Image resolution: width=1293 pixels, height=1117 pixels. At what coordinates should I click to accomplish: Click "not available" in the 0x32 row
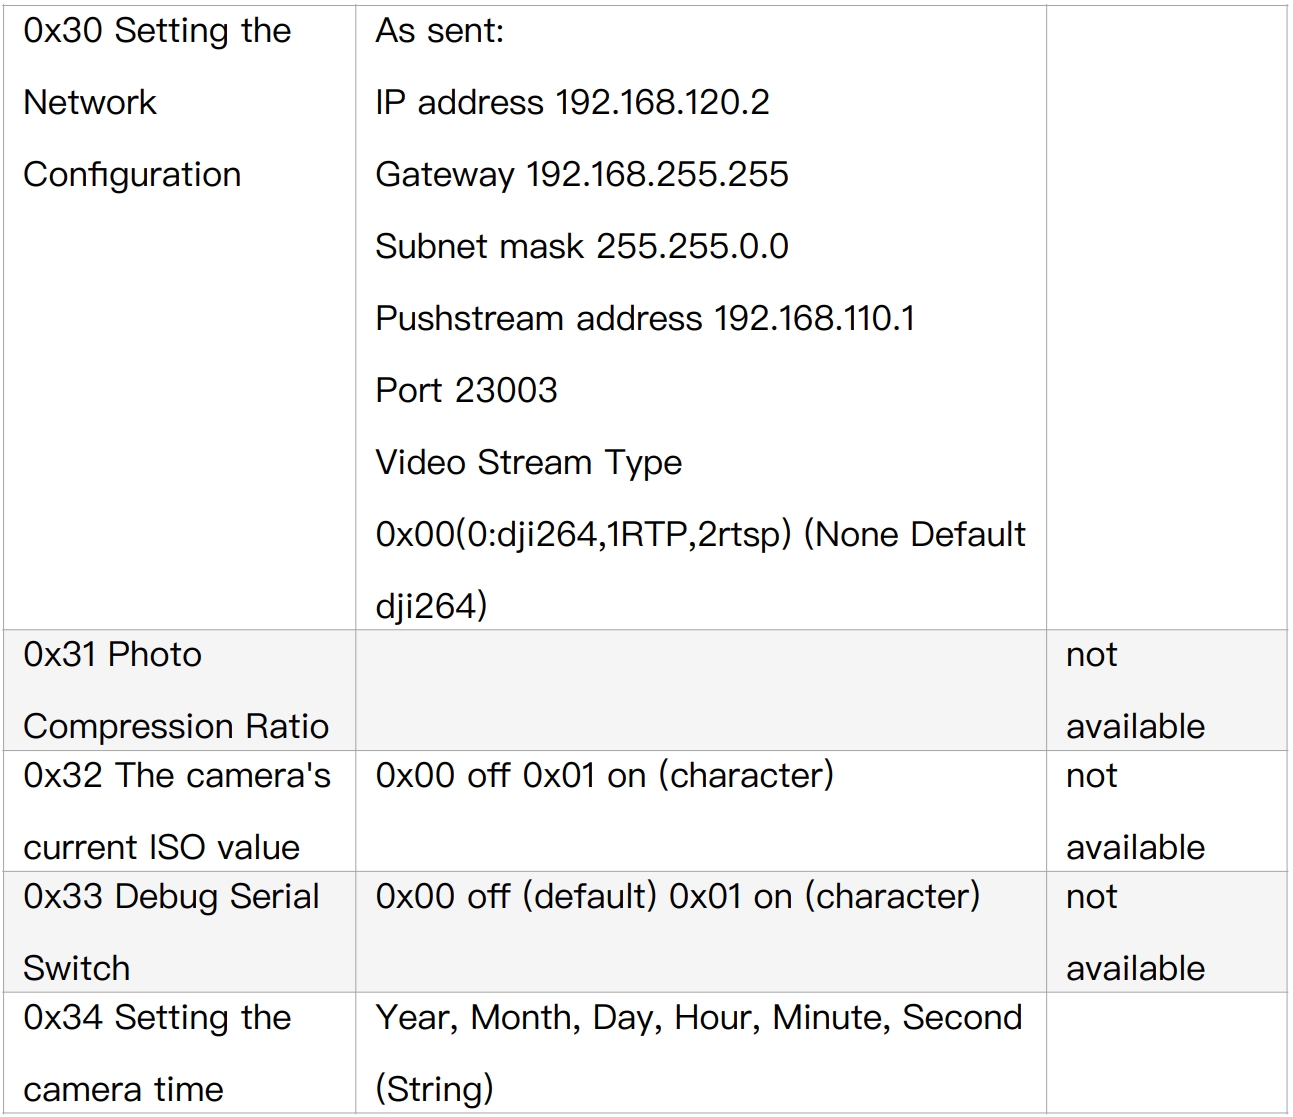(x=1135, y=811)
